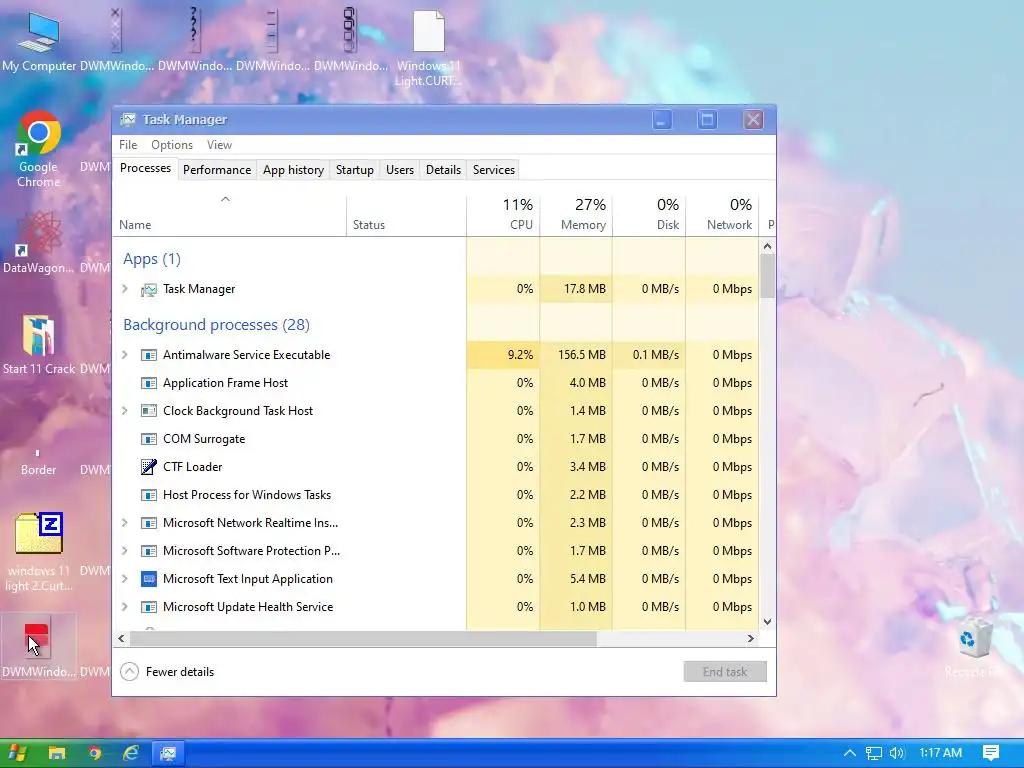This screenshot has height=768, width=1024.
Task: Sort by Memory usage column
Action: (576, 216)
